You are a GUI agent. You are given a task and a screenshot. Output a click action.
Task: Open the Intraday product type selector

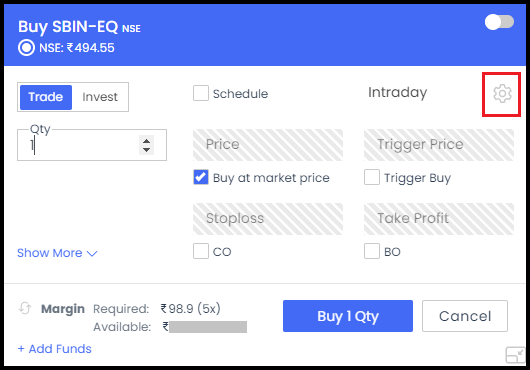(398, 93)
